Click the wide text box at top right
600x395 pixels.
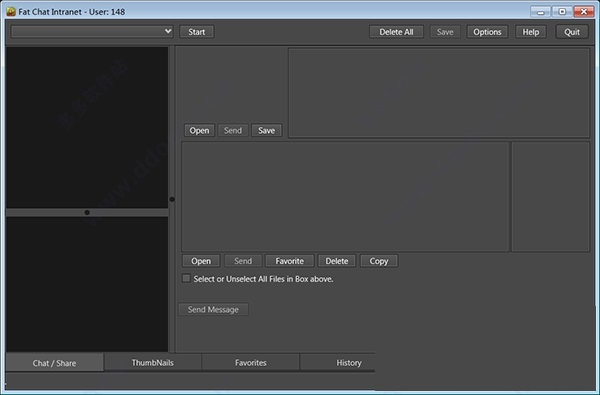pos(439,93)
